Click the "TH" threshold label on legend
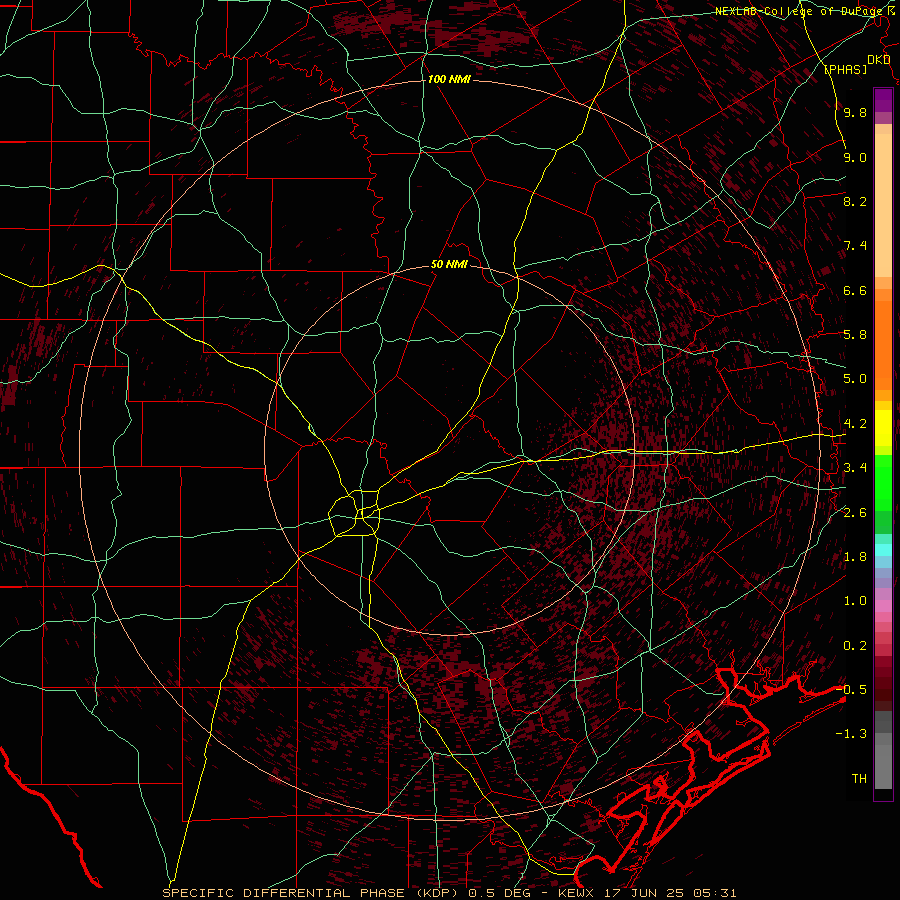The width and height of the screenshot is (900, 900). click(859, 778)
